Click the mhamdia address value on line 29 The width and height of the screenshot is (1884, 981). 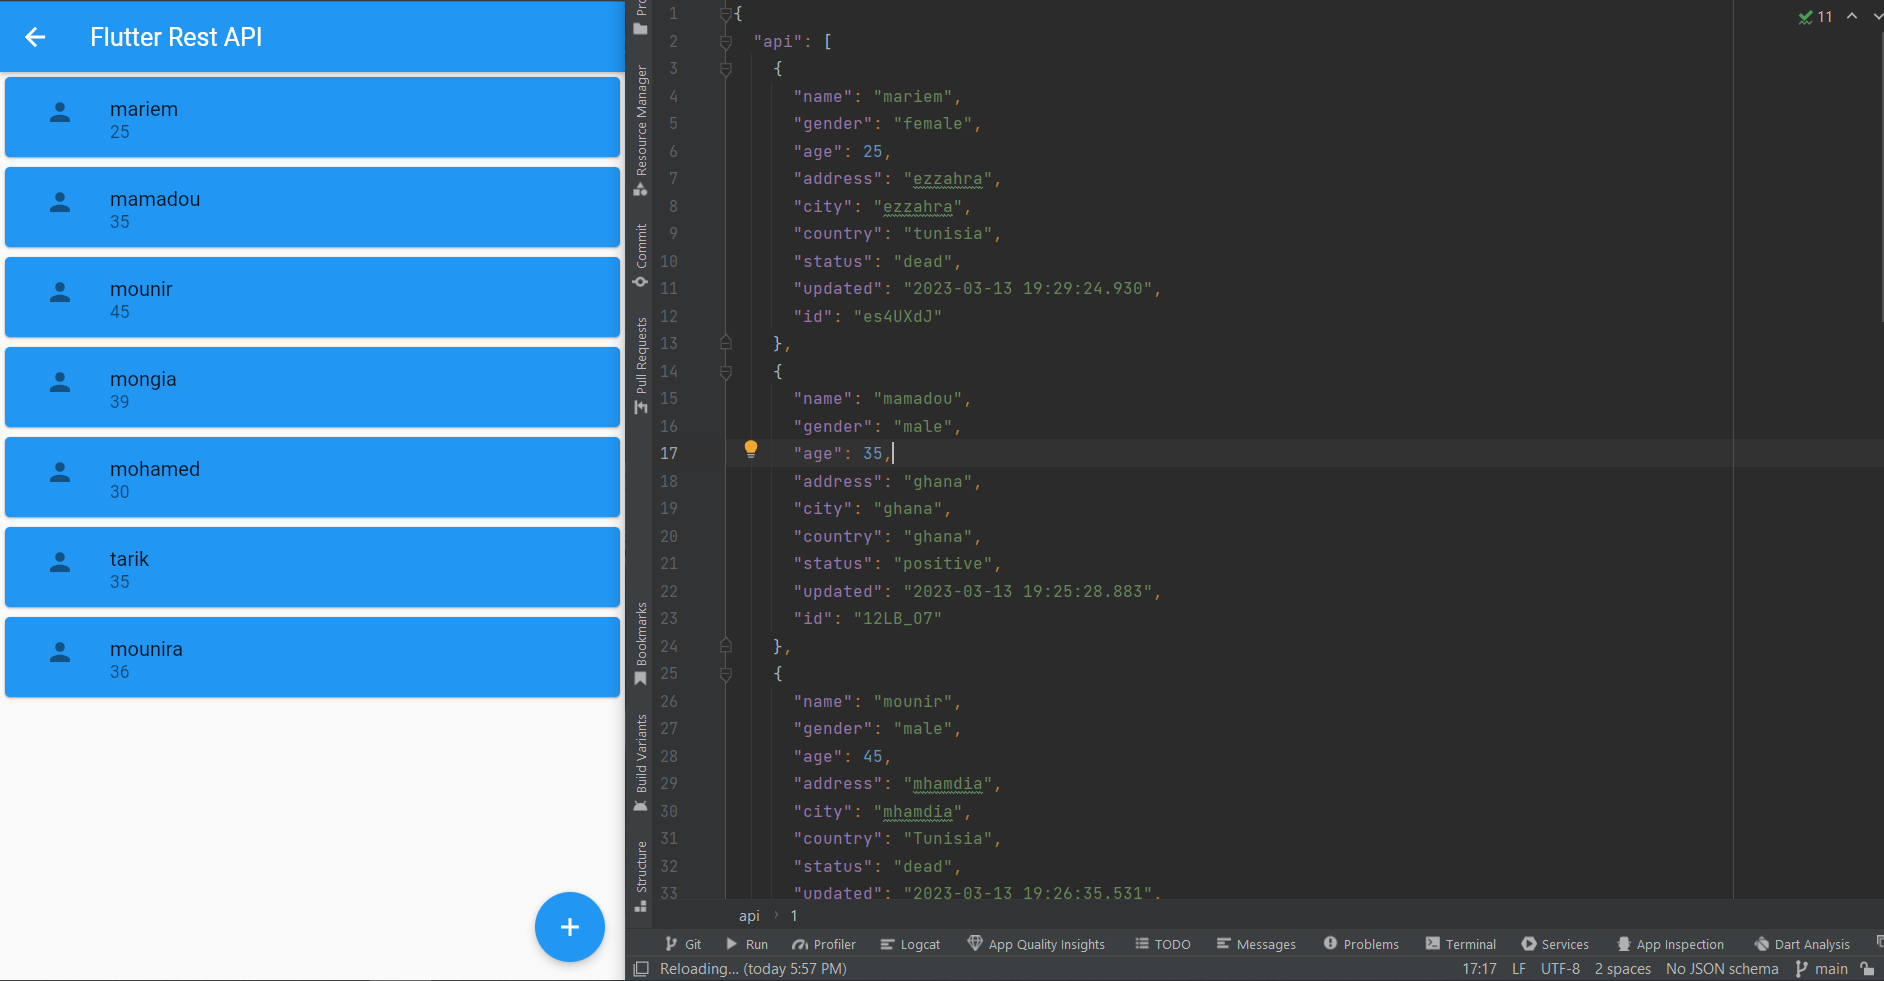coord(947,784)
